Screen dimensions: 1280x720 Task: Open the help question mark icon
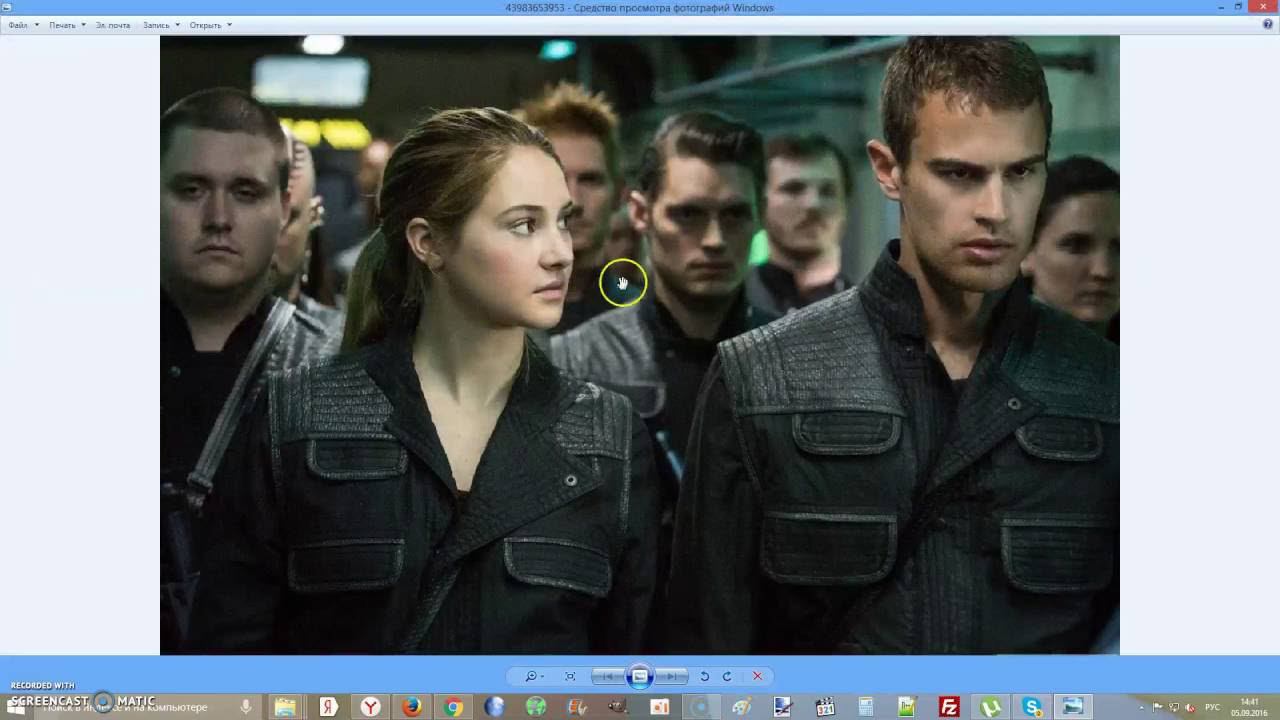(1268, 25)
